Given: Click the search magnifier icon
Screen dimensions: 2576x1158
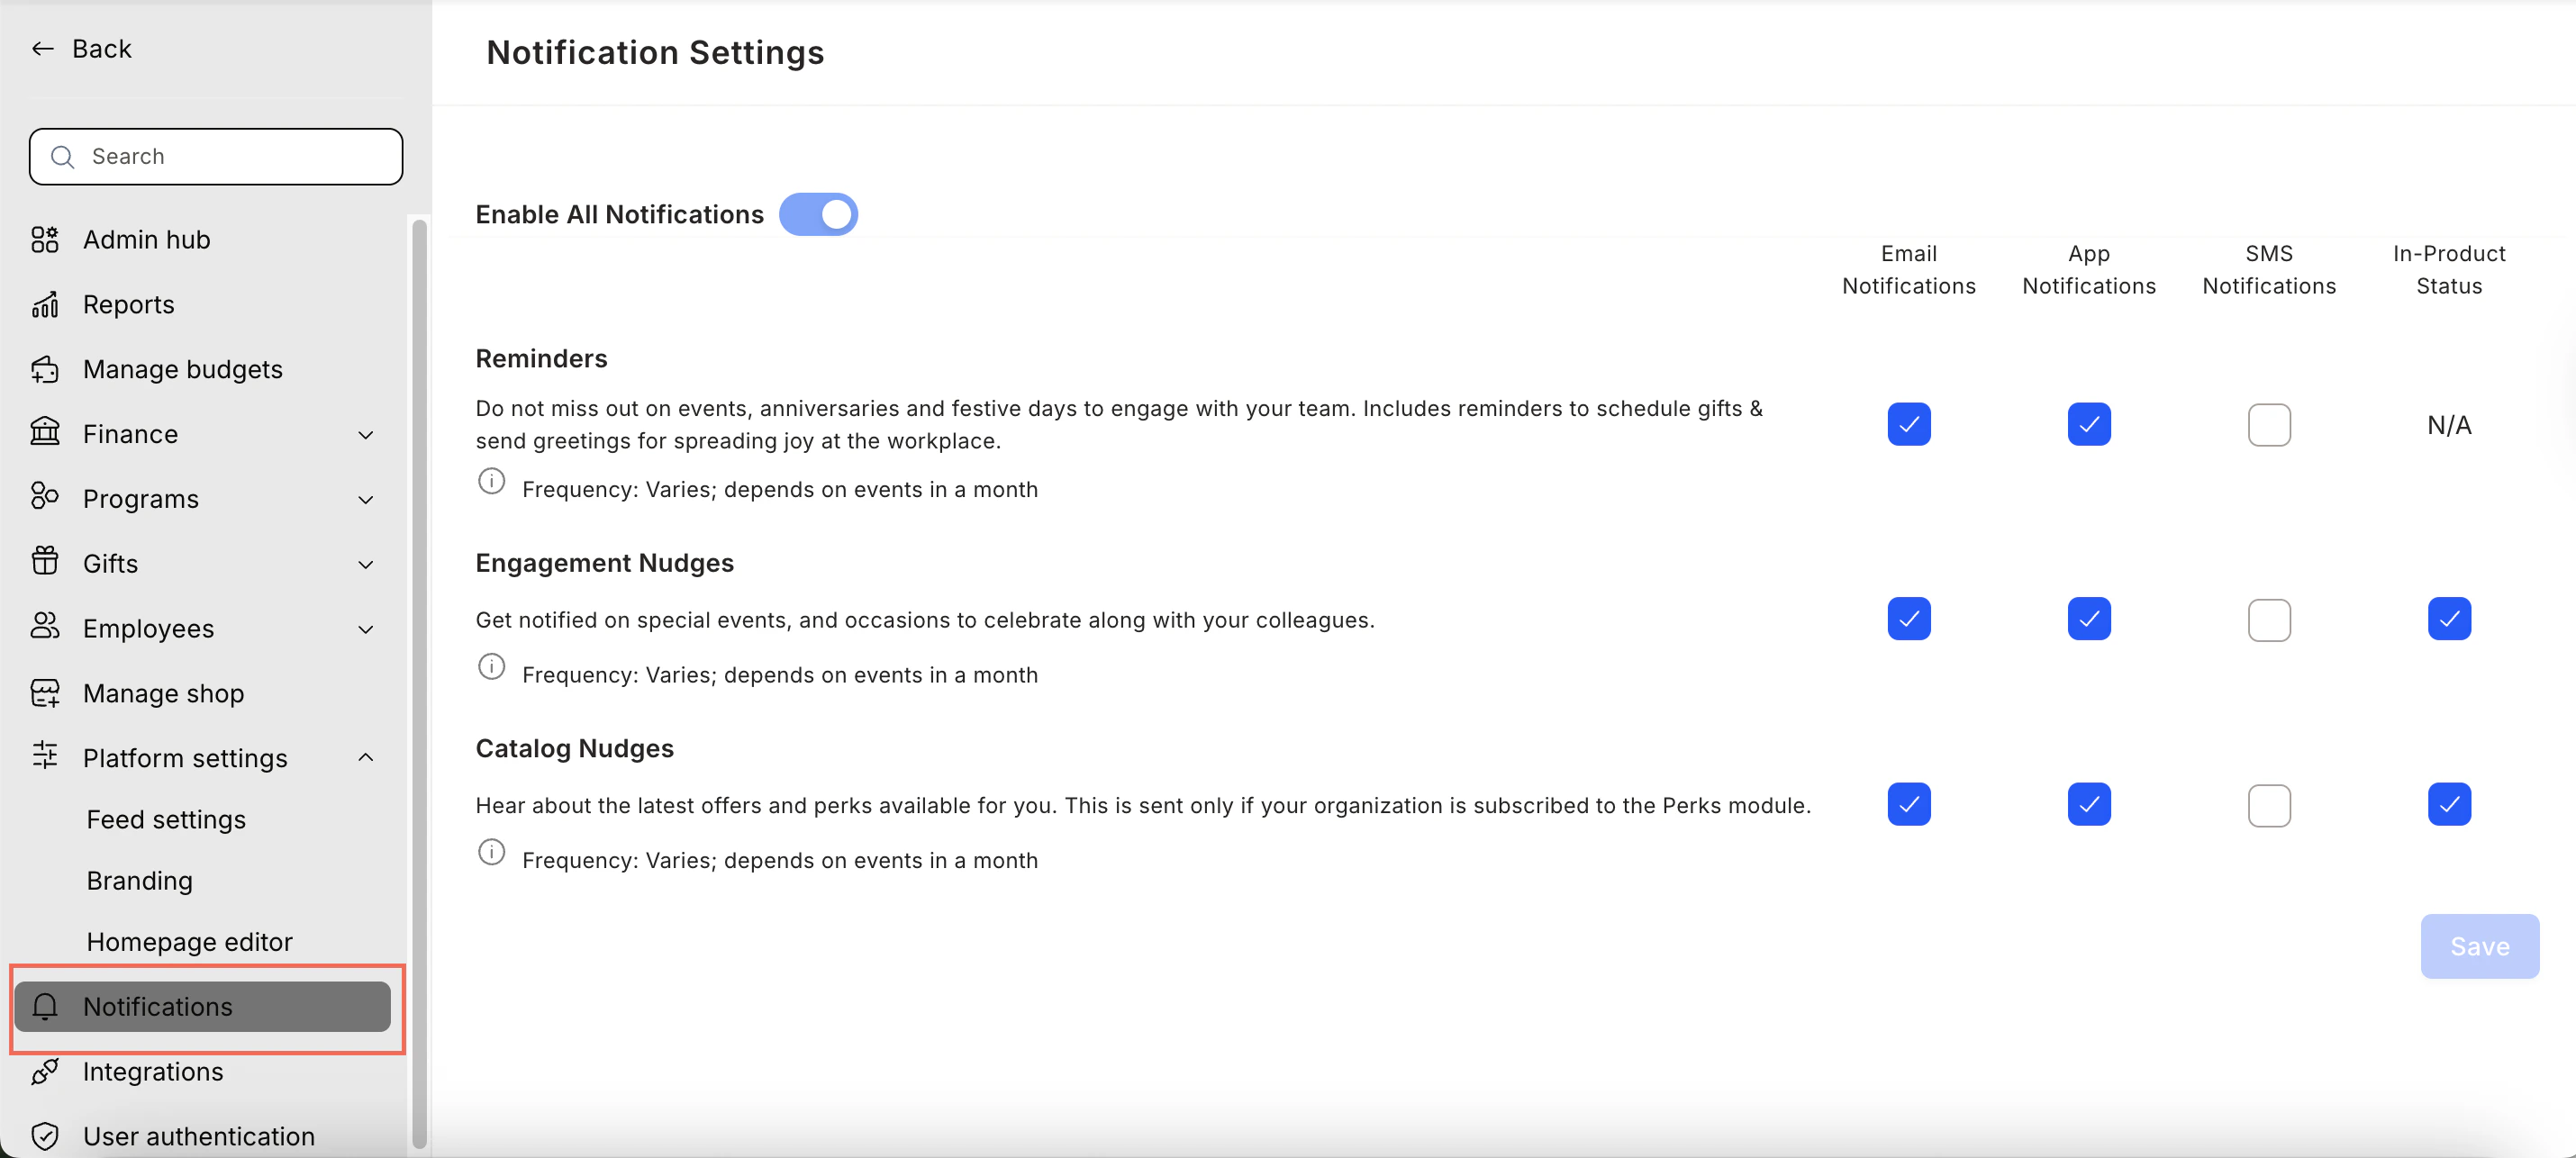Looking at the screenshot, I should [62, 157].
